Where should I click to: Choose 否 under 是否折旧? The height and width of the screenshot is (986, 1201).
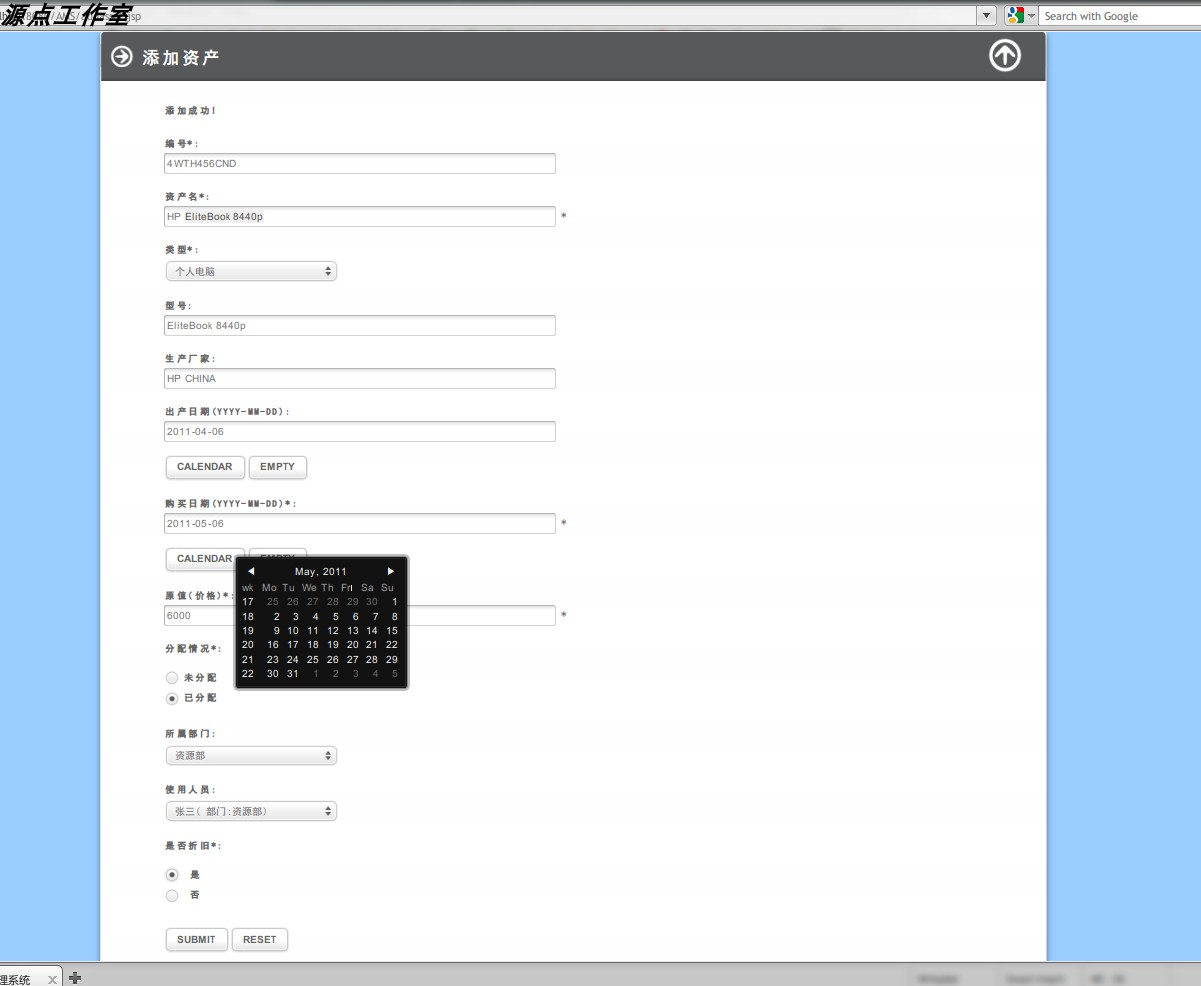(171, 895)
